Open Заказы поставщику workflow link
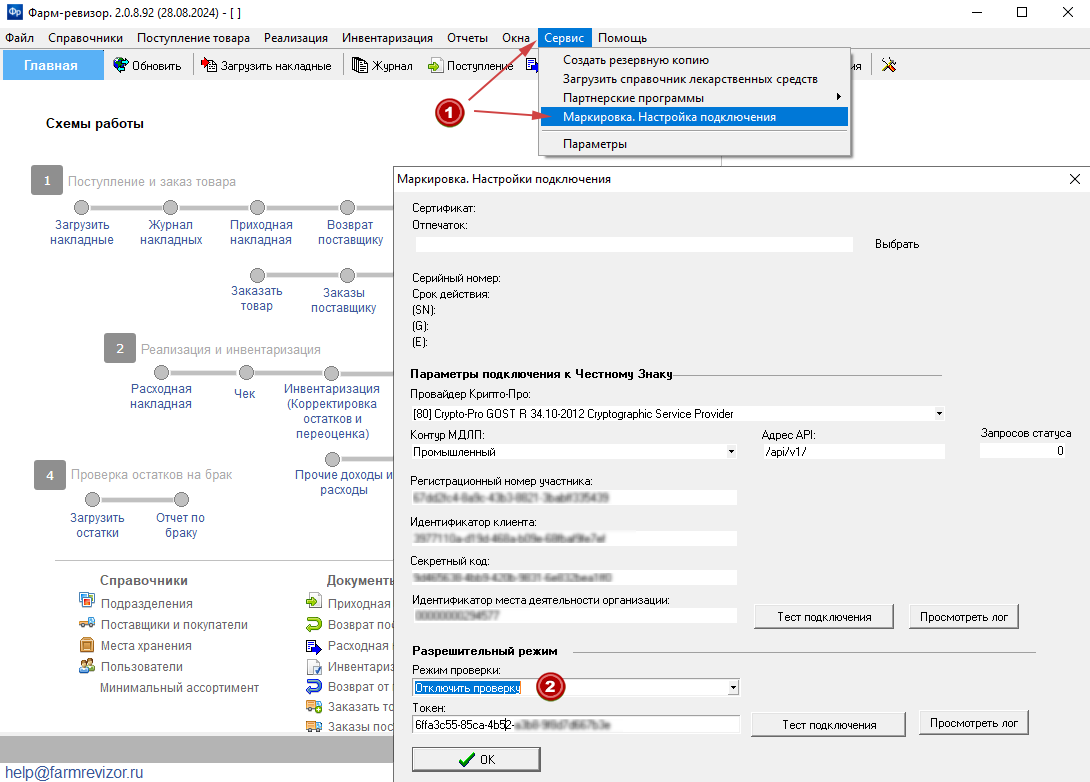Screen dimensions: 1090x782 [x=343, y=300]
